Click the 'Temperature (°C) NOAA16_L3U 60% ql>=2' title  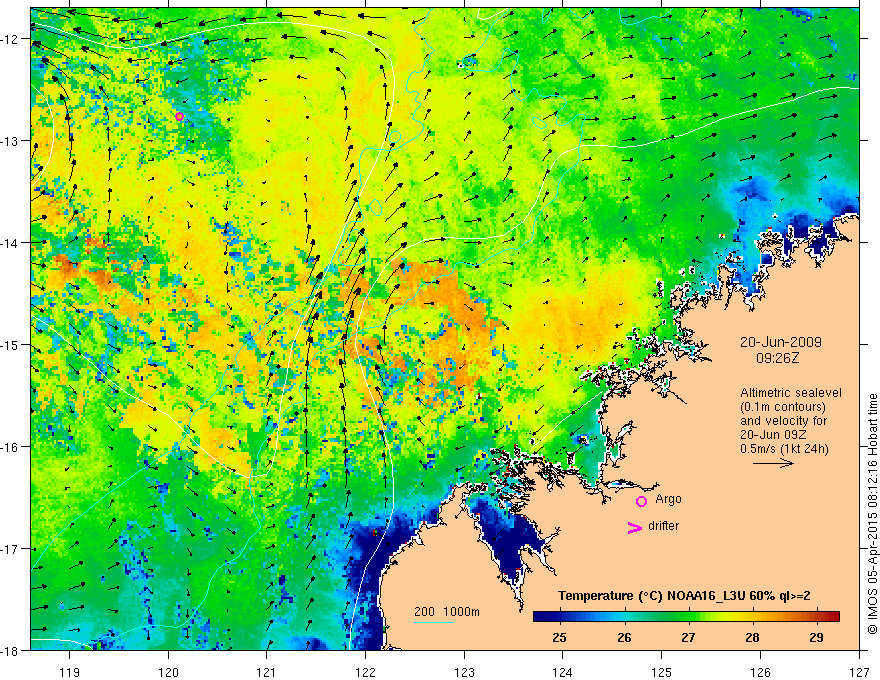[684, 596]
